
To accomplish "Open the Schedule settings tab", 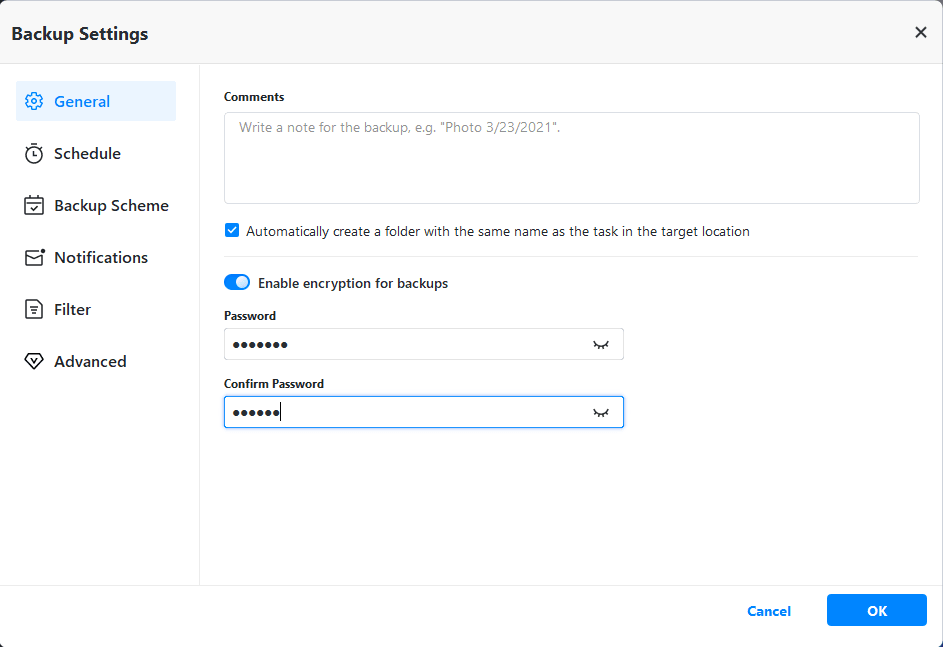I will pos(87,153).
